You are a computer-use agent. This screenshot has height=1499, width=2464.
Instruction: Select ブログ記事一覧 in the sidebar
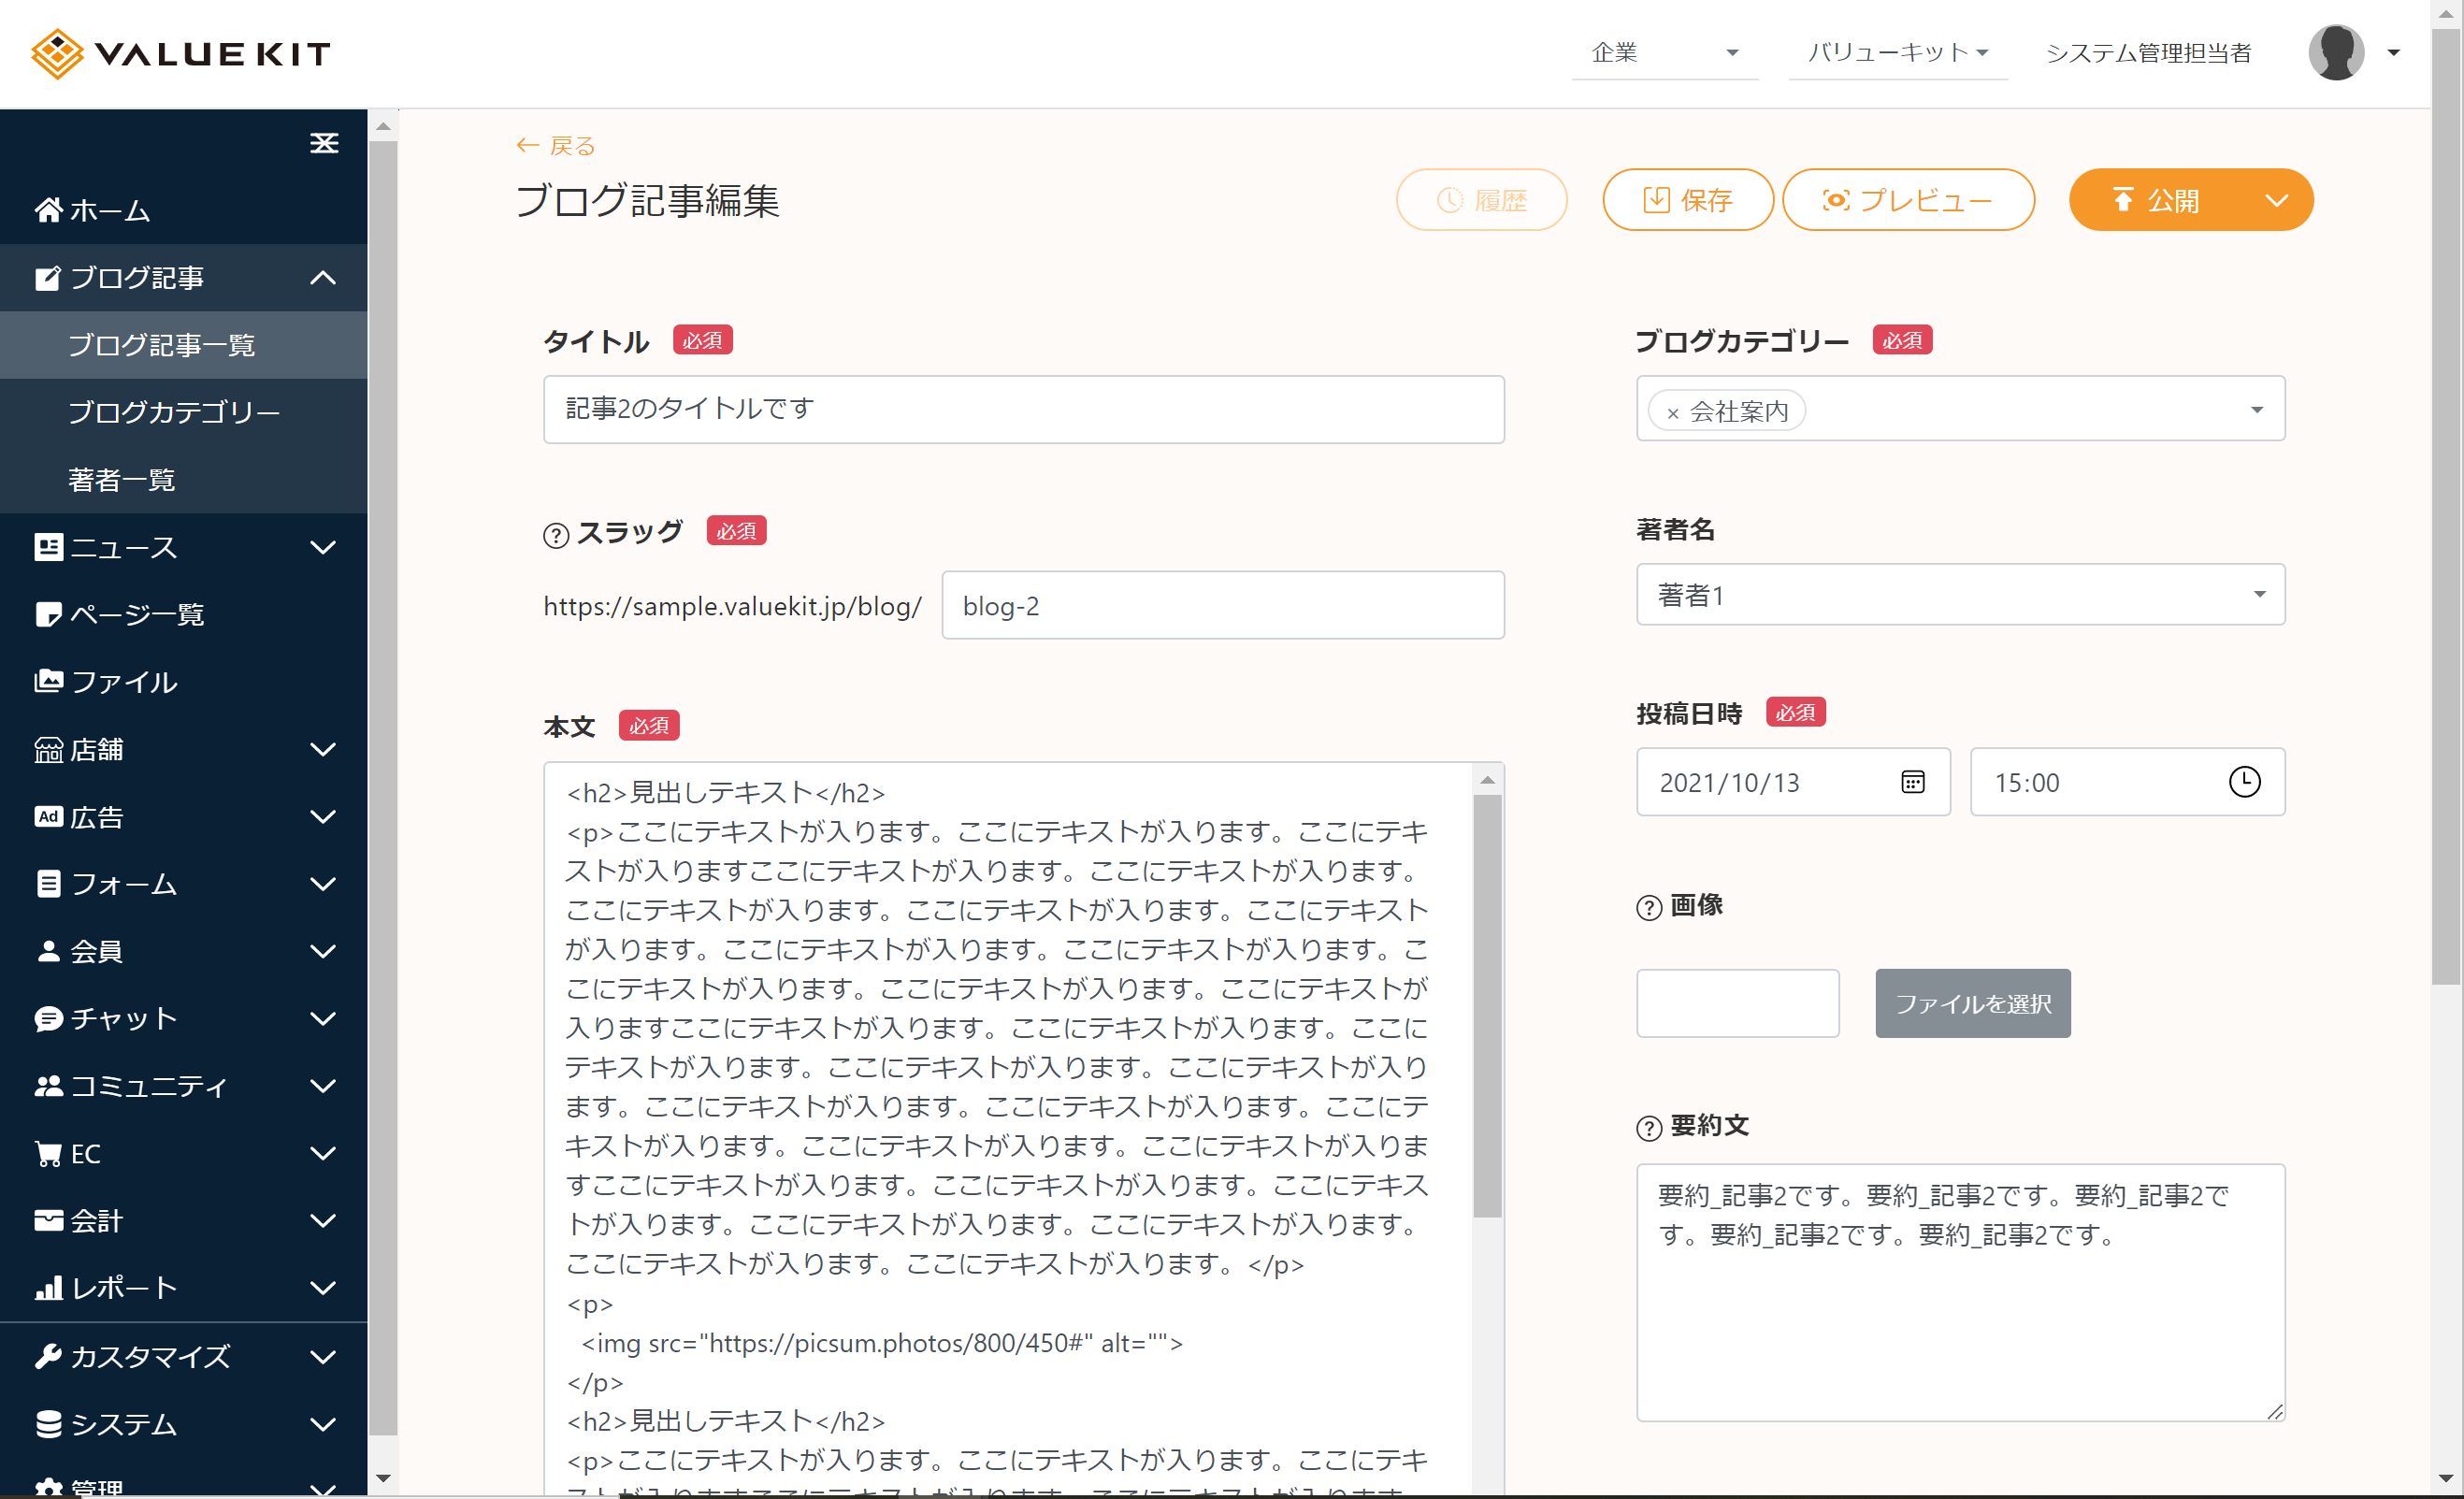pyautogui.click(x=163, y=344)
